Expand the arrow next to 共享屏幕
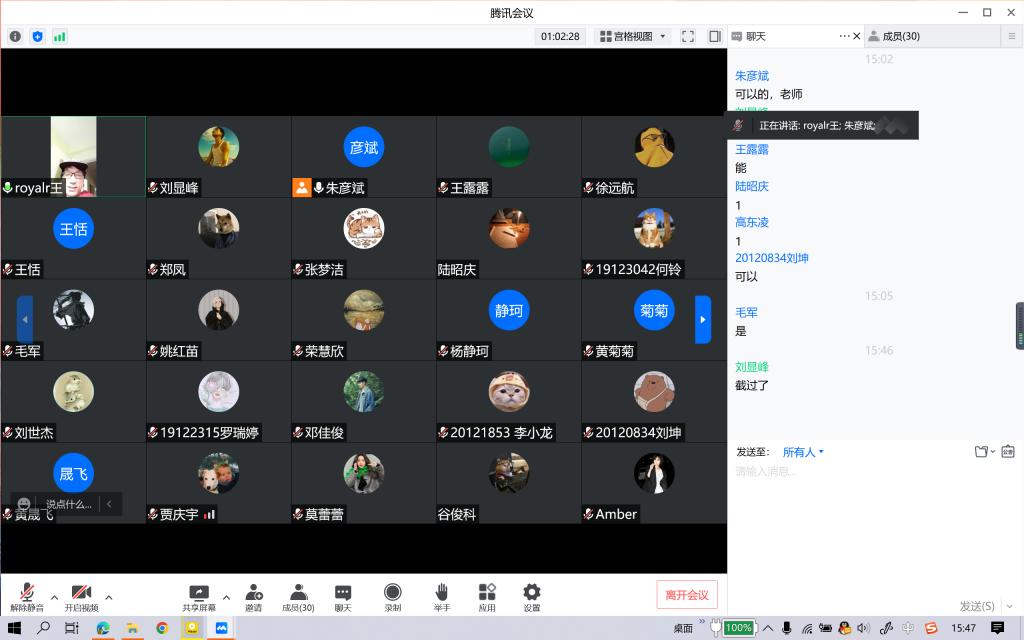 (226, 597)
